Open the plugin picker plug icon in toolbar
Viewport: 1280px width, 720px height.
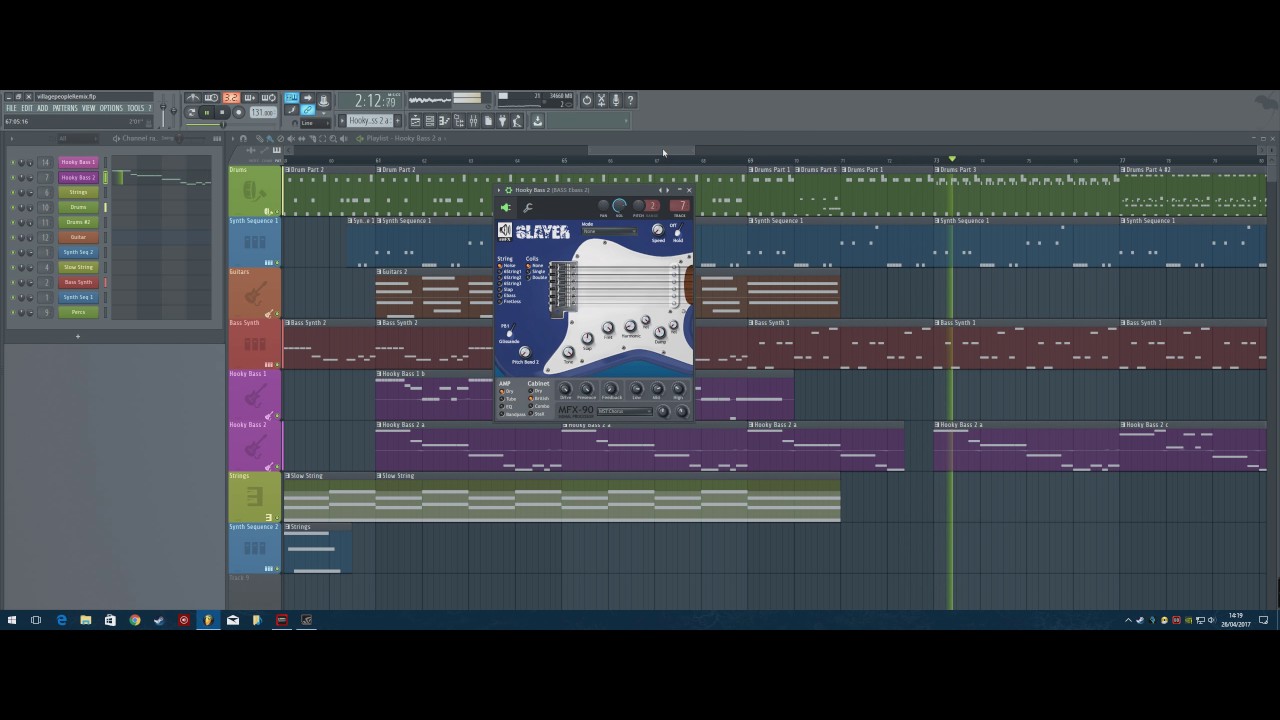pos(502,121)
